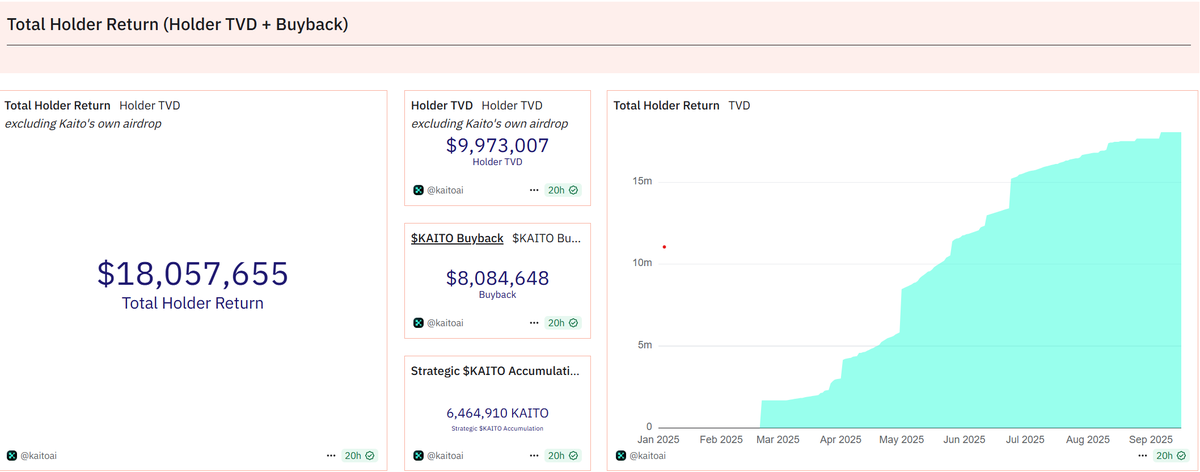Click the Sep 2025 x-axis label
The width and height of the screenshot is (1200, 472).
[1150, 440]
